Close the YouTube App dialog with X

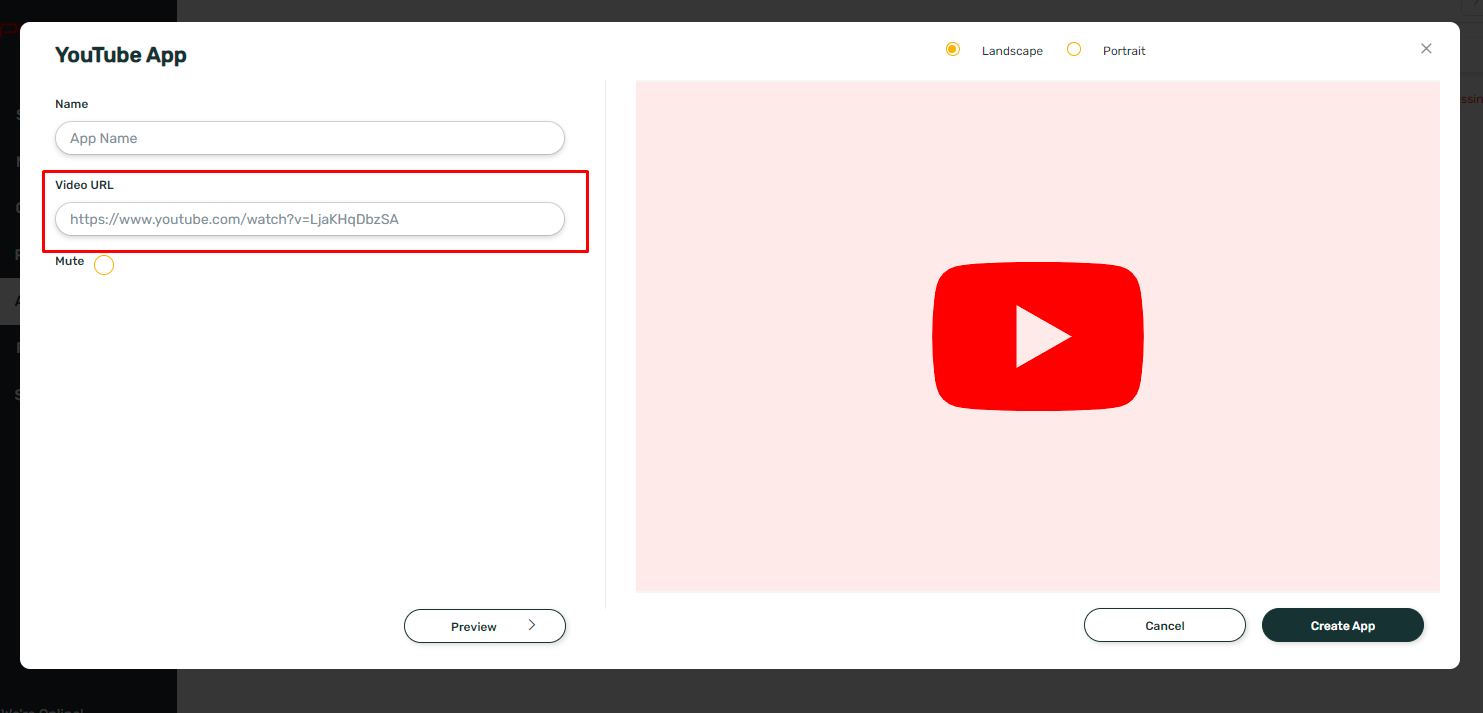(x=1426, y=49)
